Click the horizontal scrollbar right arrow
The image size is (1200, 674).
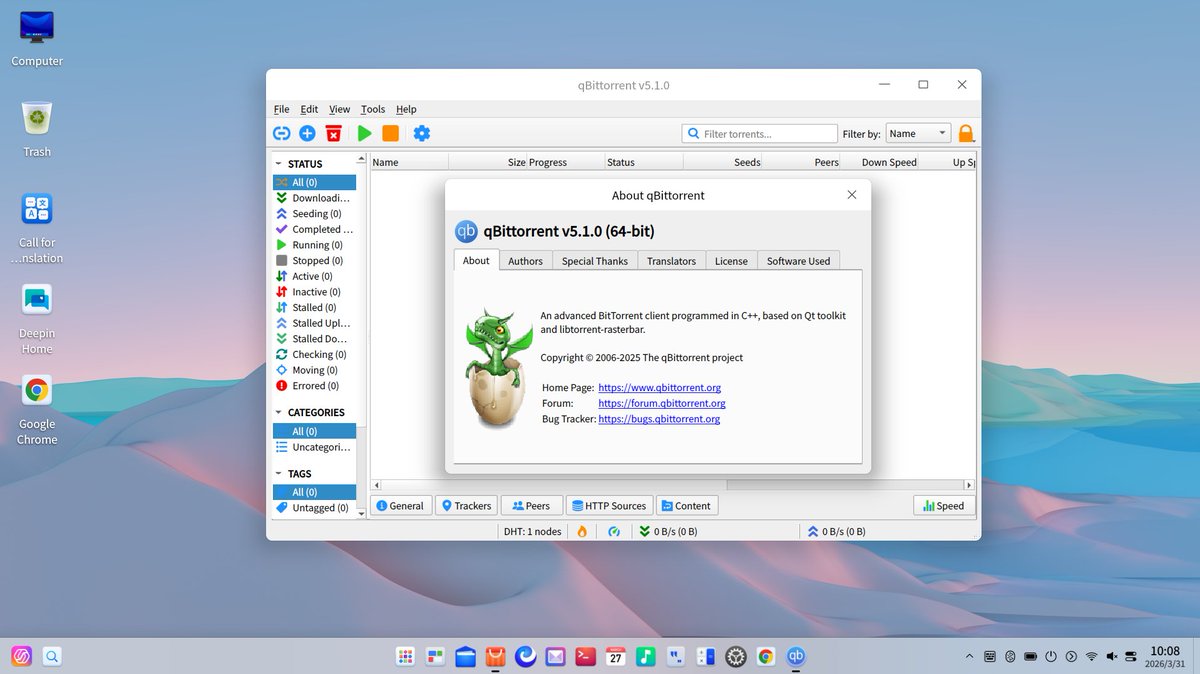point(969,484)
